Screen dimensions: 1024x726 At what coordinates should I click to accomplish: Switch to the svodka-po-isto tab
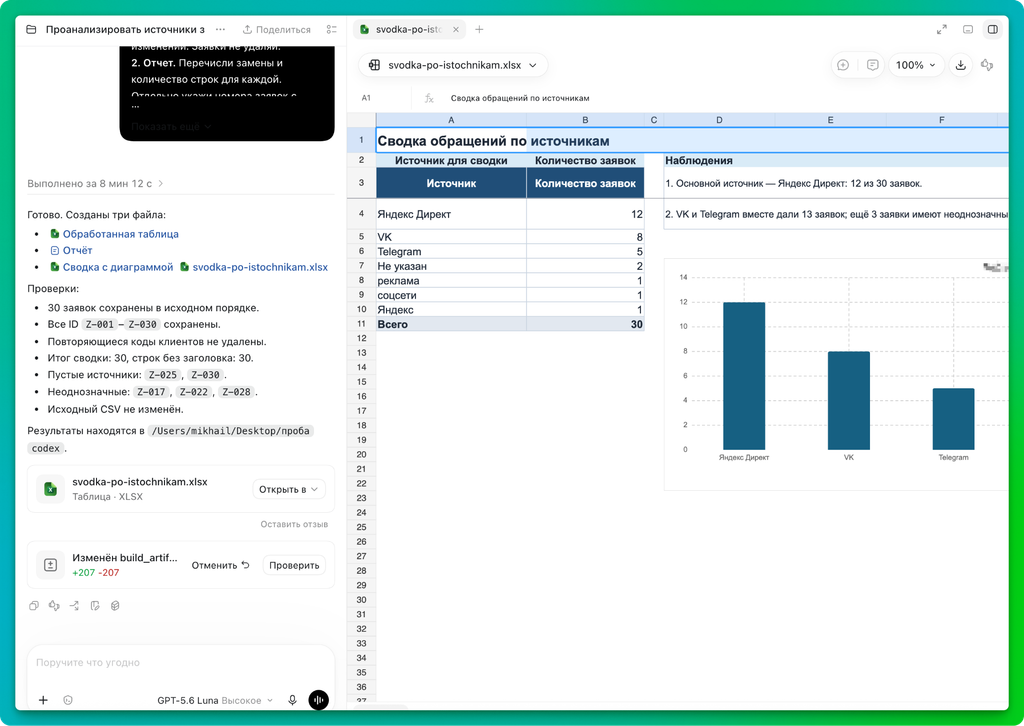point(408,29)
